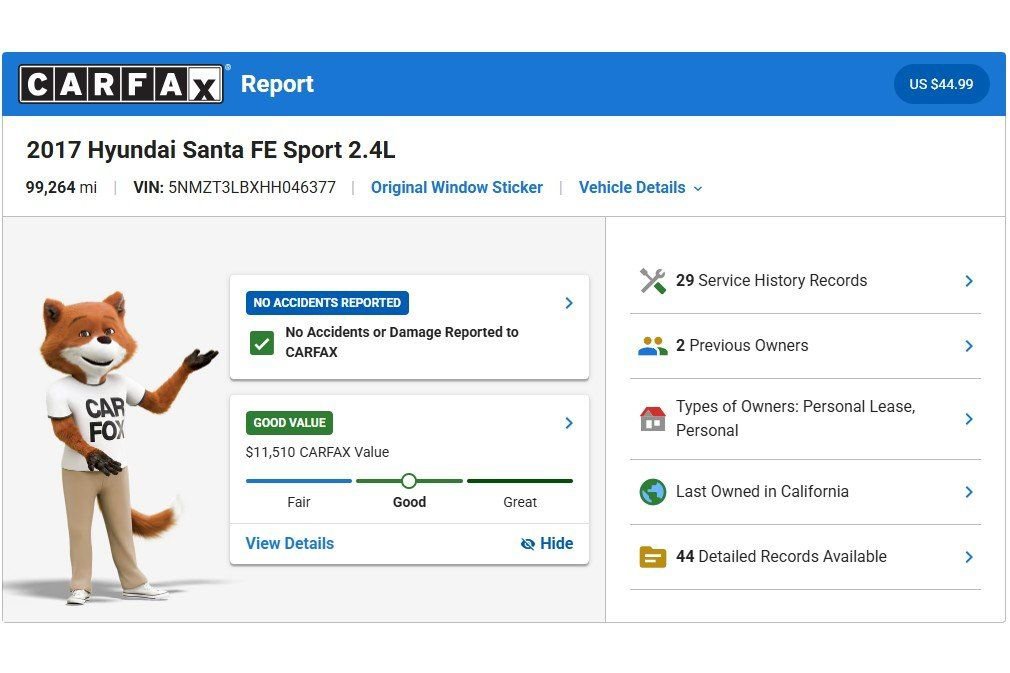Image resolution: width=1010 pixels, height=673 pixels.
Task: Click the value slider Good marker
Action: [x=408, y=480]
